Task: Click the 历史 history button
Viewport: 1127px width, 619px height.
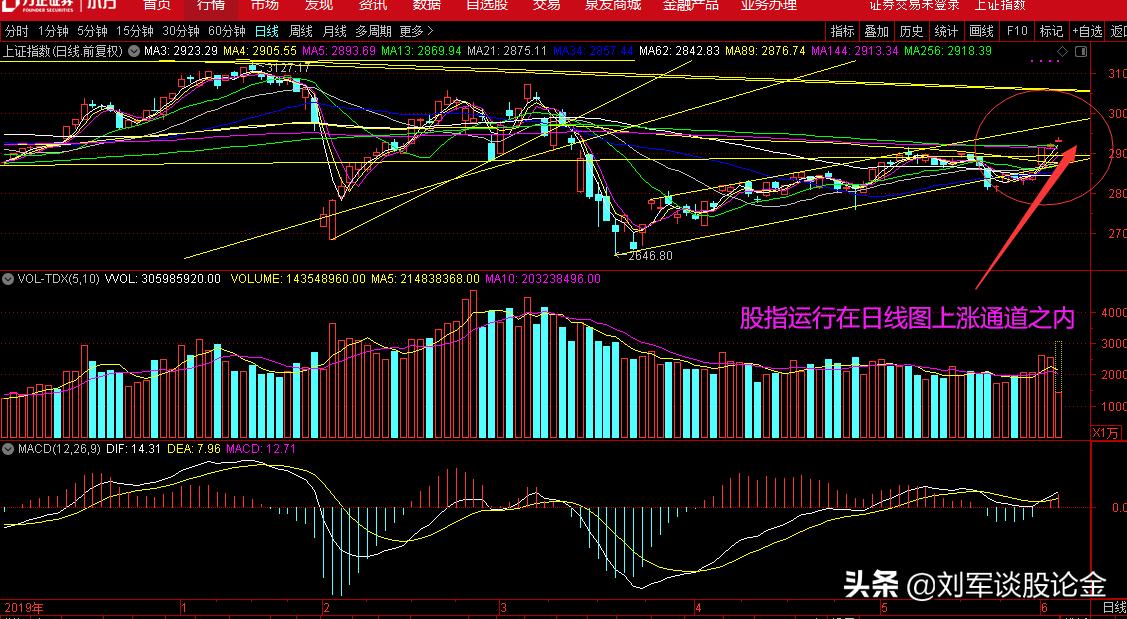Action: point(911,31)
